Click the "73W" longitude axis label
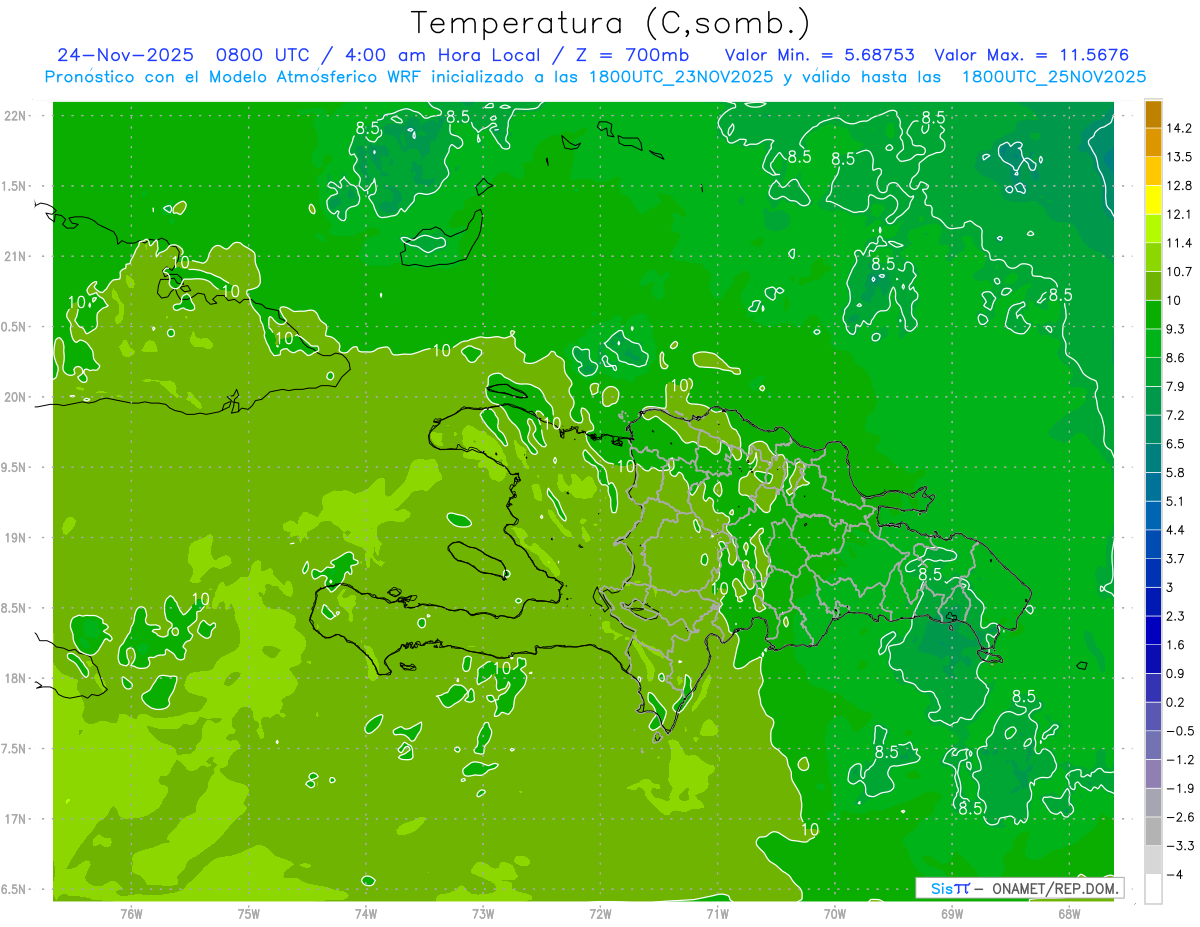Viewport: 1200px width, 927px height. click(x=483, y=913)
